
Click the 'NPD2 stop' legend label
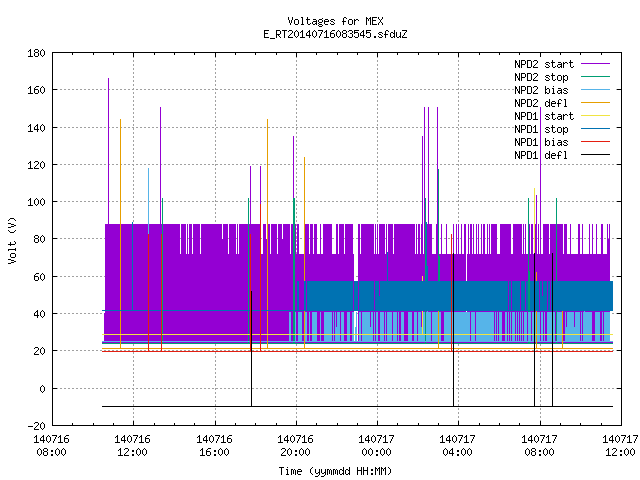point(541,77)
